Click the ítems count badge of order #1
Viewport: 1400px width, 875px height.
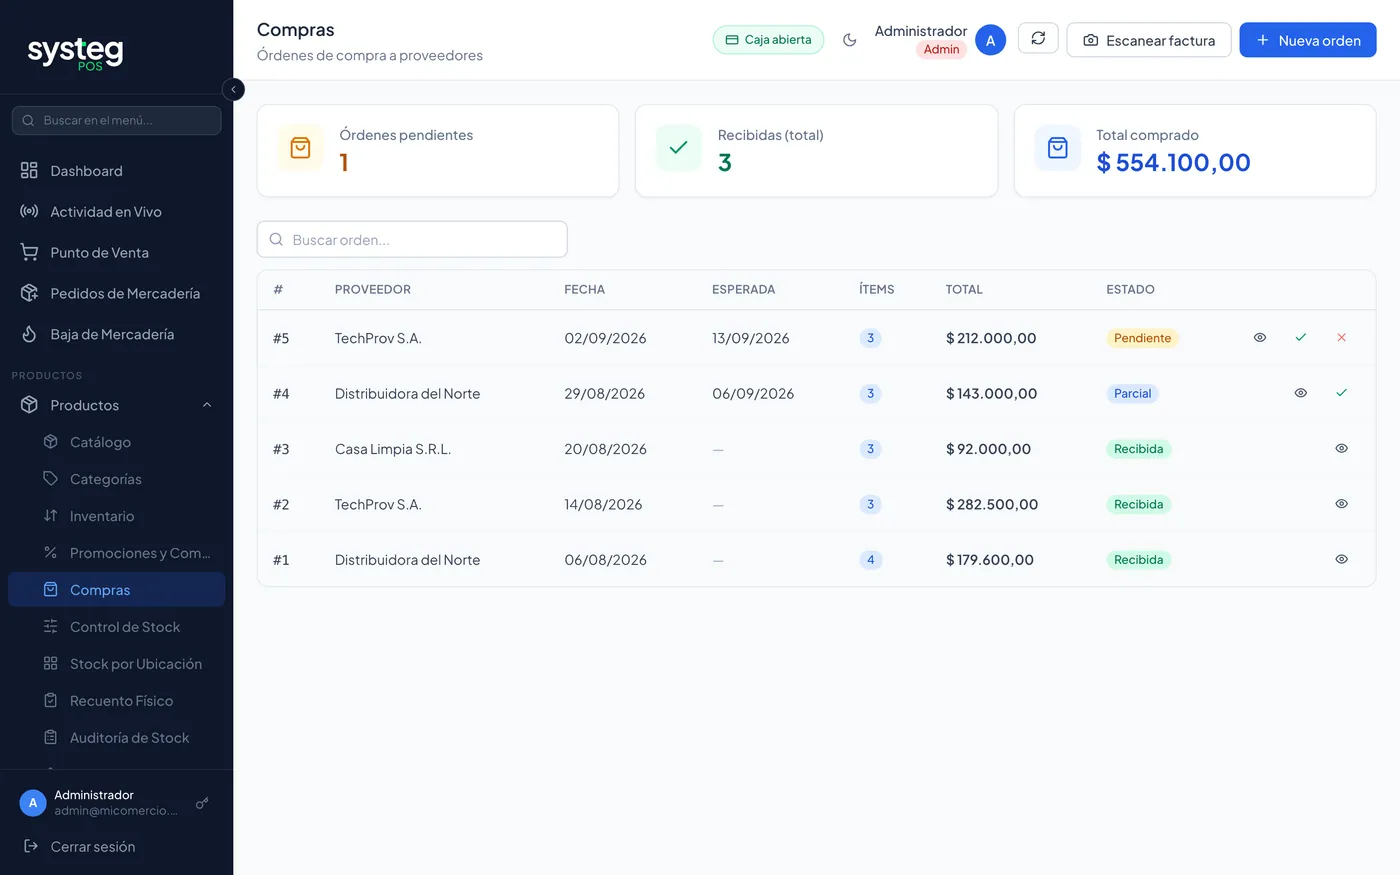point(871,560)
